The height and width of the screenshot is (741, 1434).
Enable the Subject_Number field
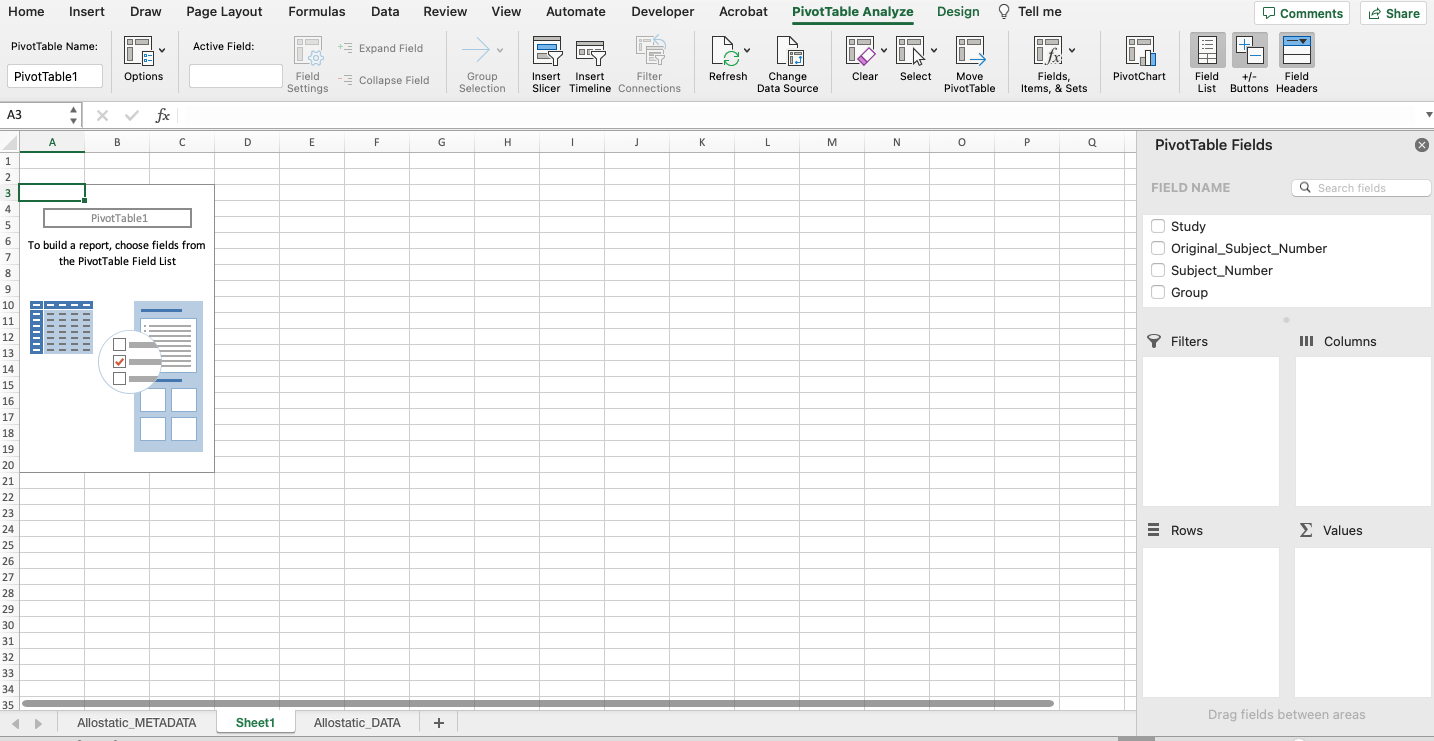1158,270
